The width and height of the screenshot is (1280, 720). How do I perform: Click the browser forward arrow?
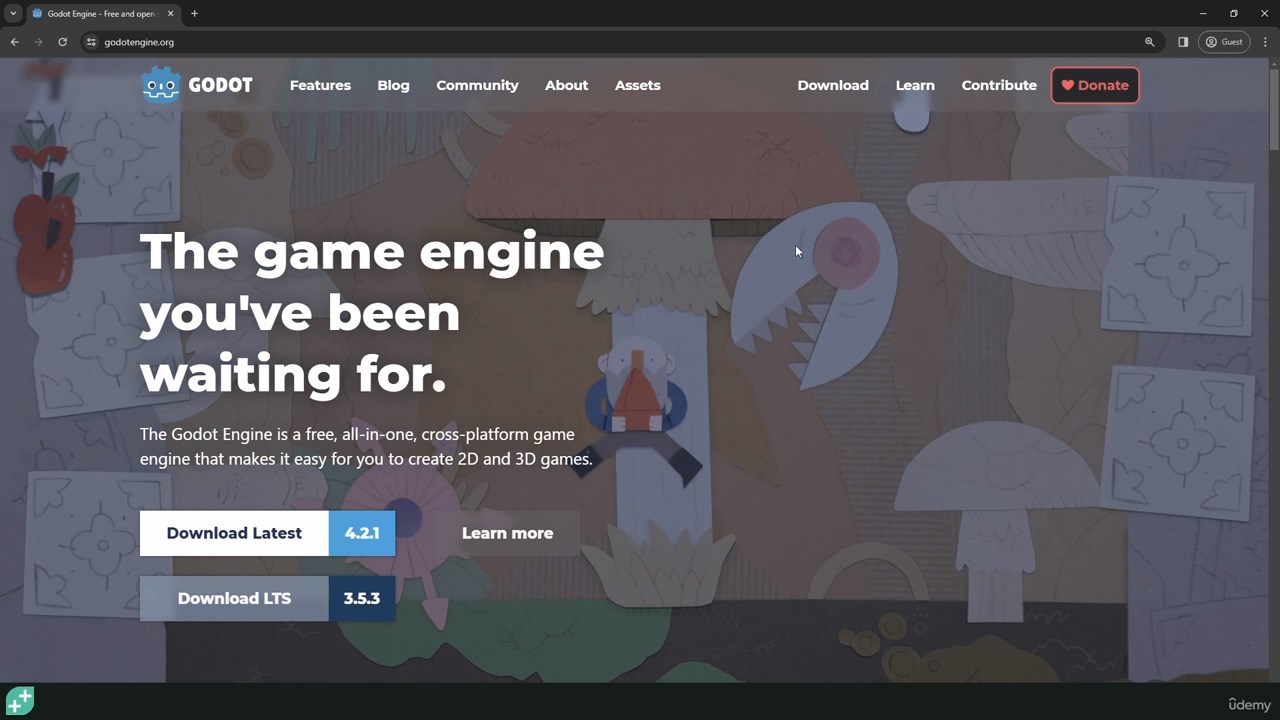[x=38, y=42]
